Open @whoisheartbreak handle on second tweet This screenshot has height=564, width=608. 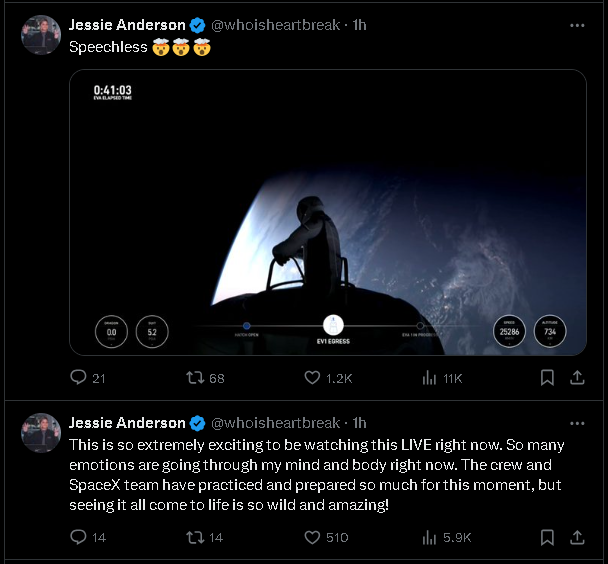tap(275, 423)
